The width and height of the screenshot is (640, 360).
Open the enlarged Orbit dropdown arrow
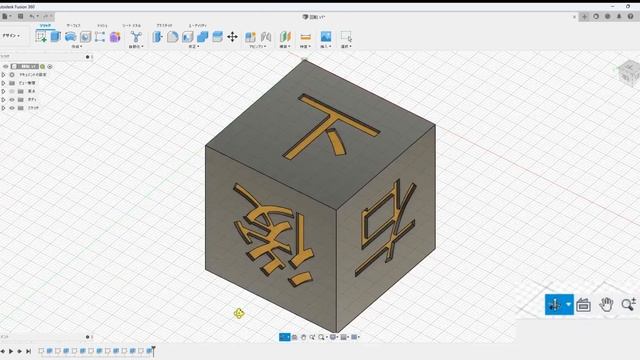coord(569,304)
